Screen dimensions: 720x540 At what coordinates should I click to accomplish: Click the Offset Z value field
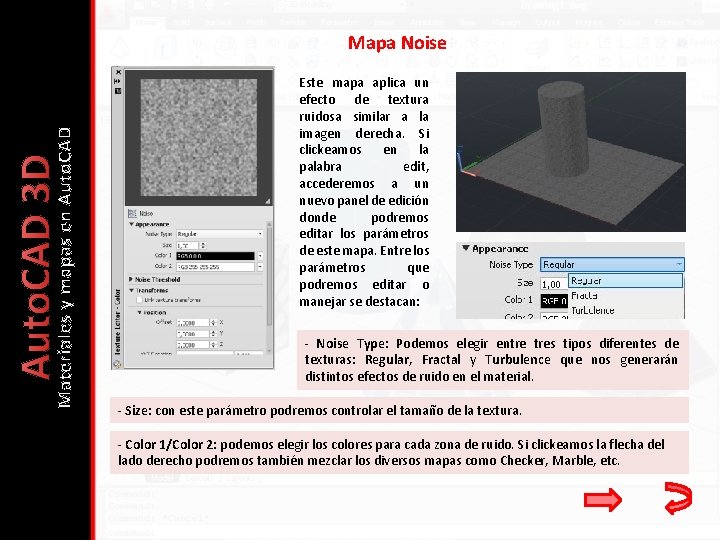pyautogui.click(x=192, y=345)
